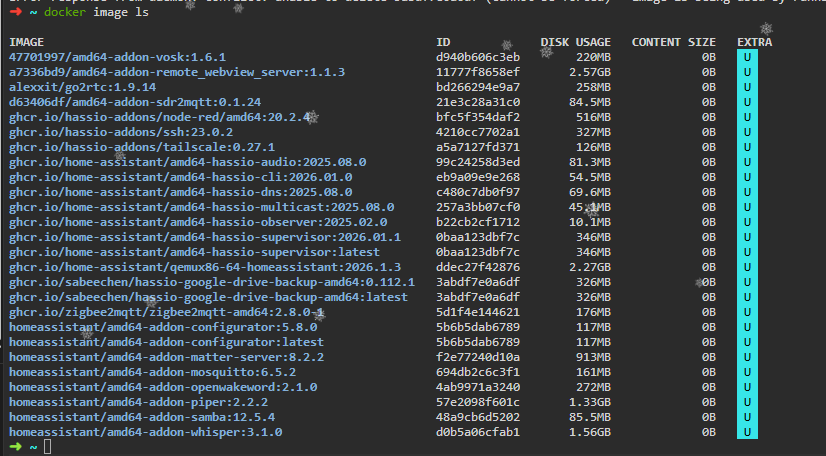Click the CONTENT SIZE column header
This screenshot has width=826, height=456.
673,43
